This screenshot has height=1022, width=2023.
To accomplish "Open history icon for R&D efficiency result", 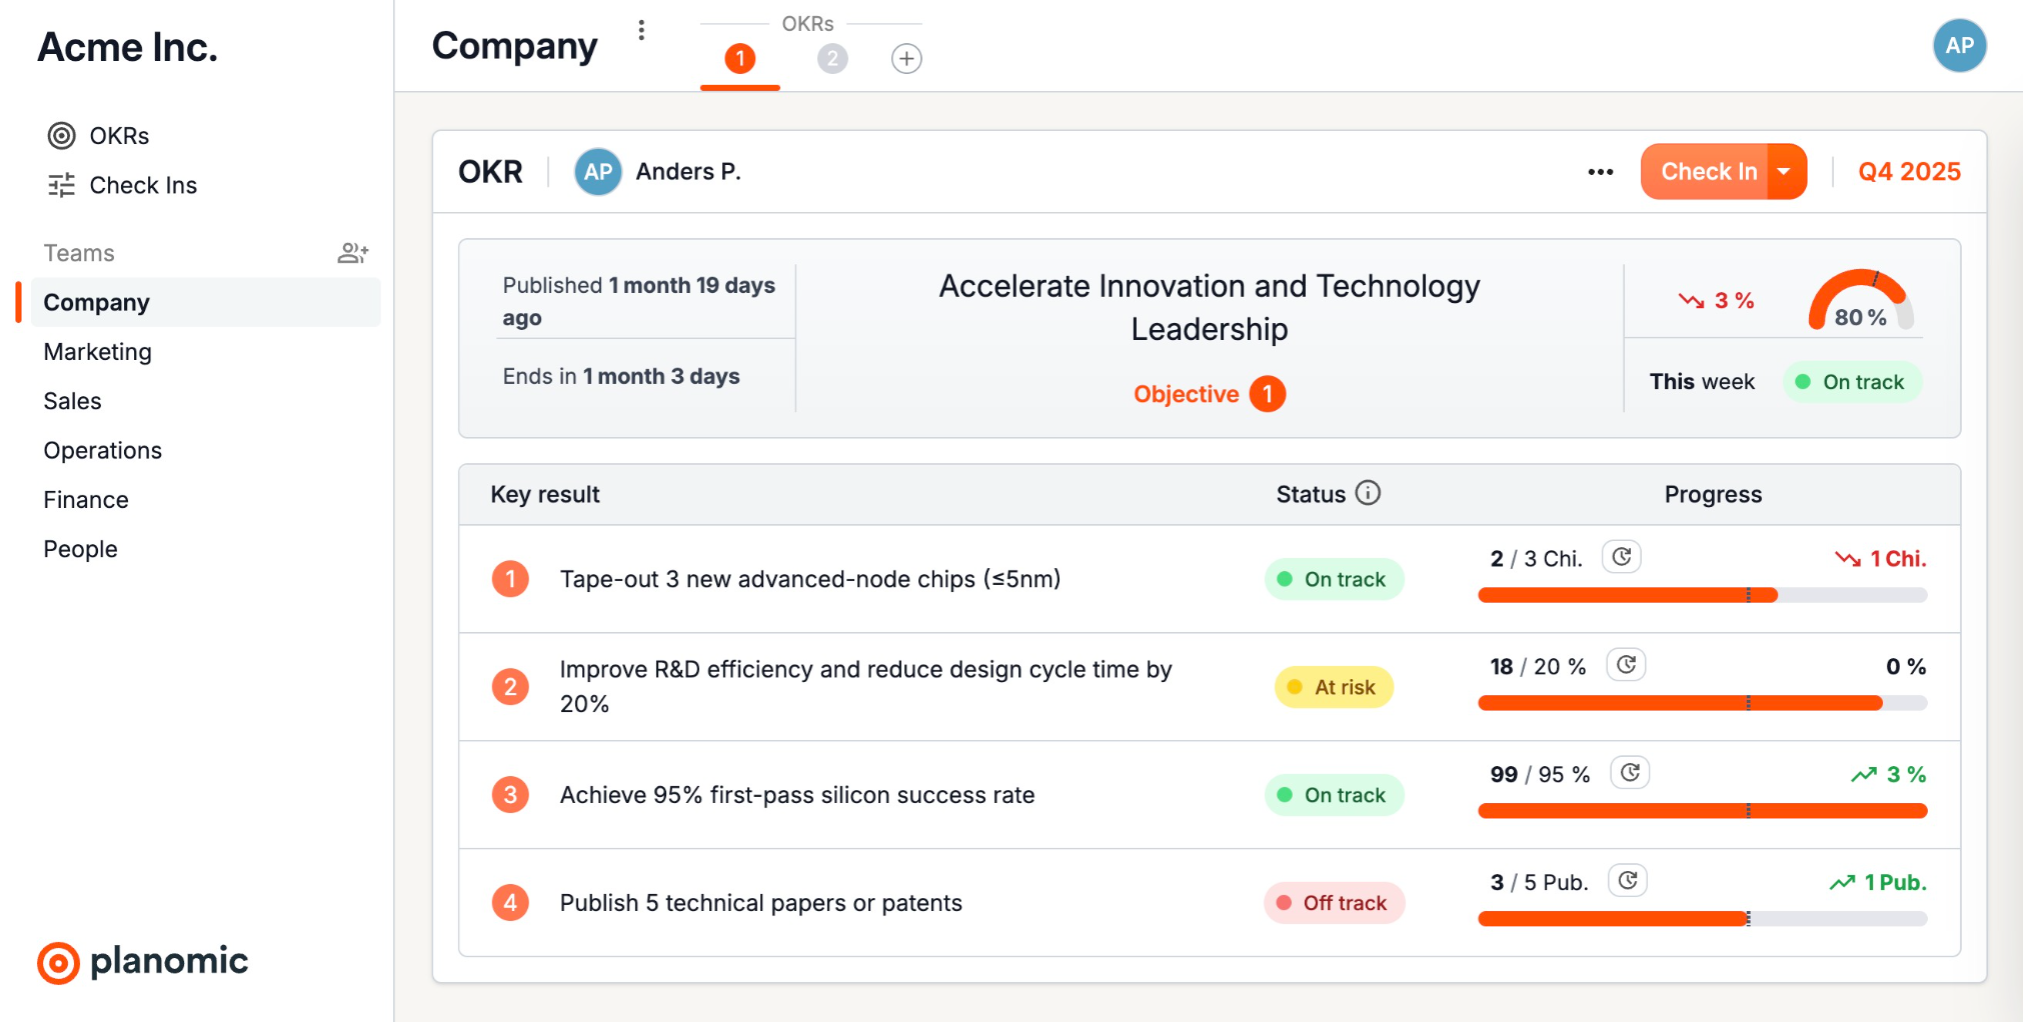I will pyautogui.click(x=1626, y=665).
